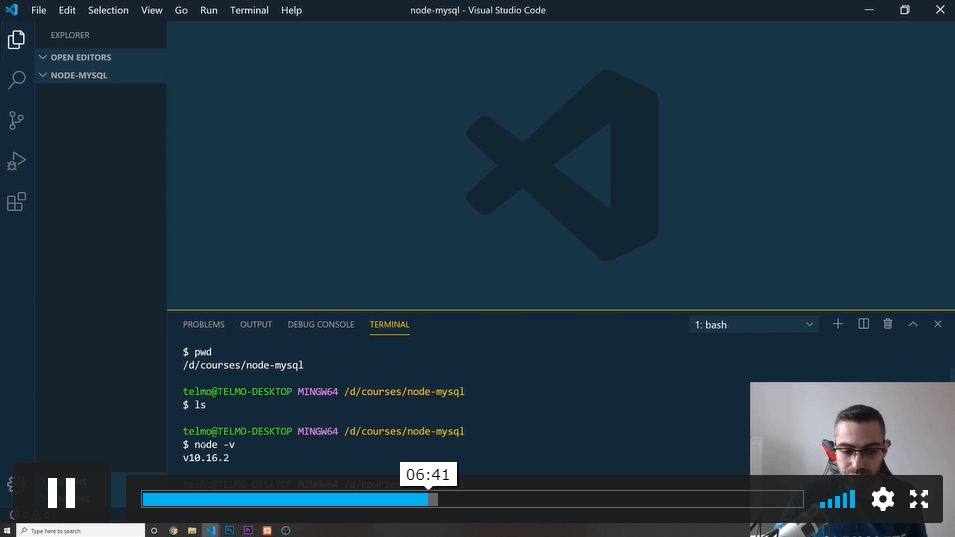Click the "$ node -v" command line

pos(209,444)
